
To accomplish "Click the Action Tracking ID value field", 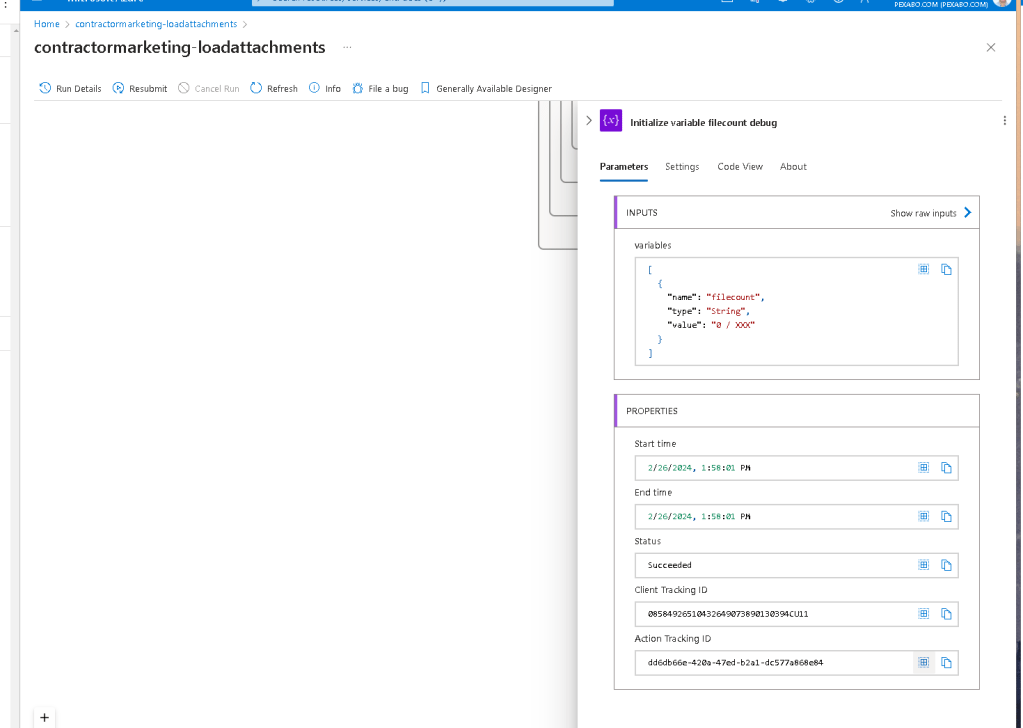I will [796, 662].
